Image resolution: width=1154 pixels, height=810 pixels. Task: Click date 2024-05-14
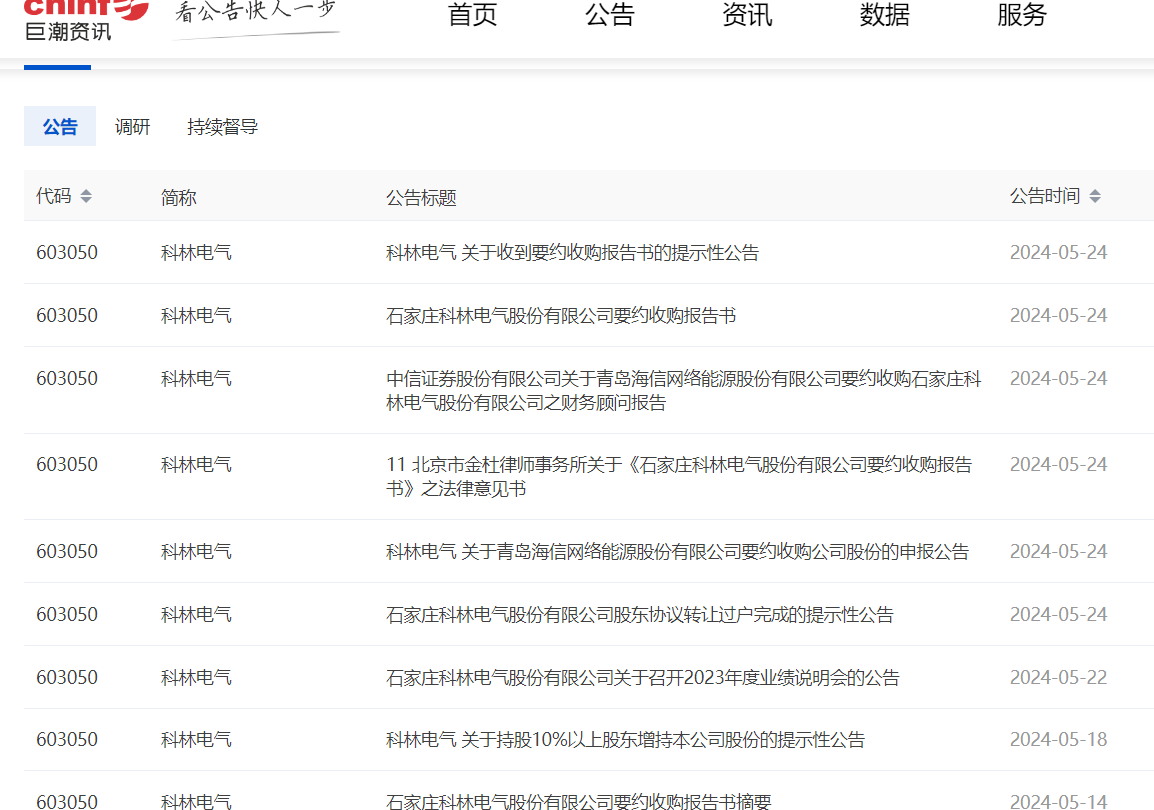[1058, 801]
